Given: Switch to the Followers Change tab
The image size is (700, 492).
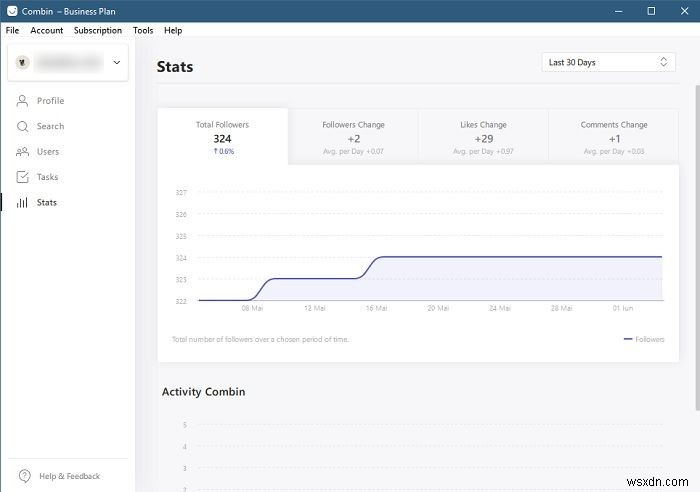Looking at the screenshot, I should coord(353,136).
